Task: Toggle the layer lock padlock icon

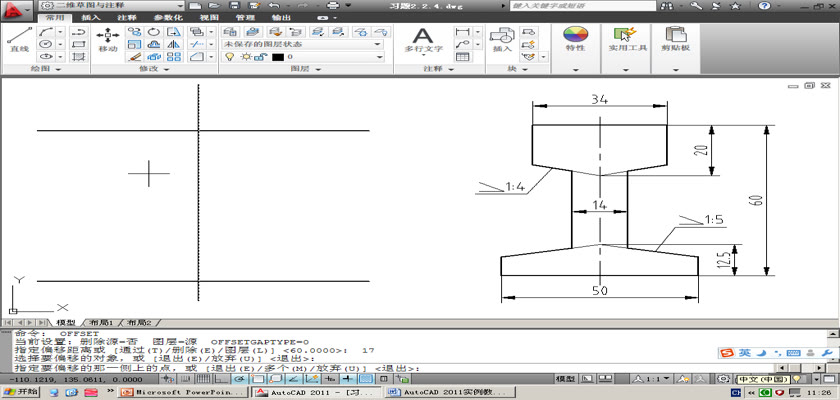Action: click(259, 56)
